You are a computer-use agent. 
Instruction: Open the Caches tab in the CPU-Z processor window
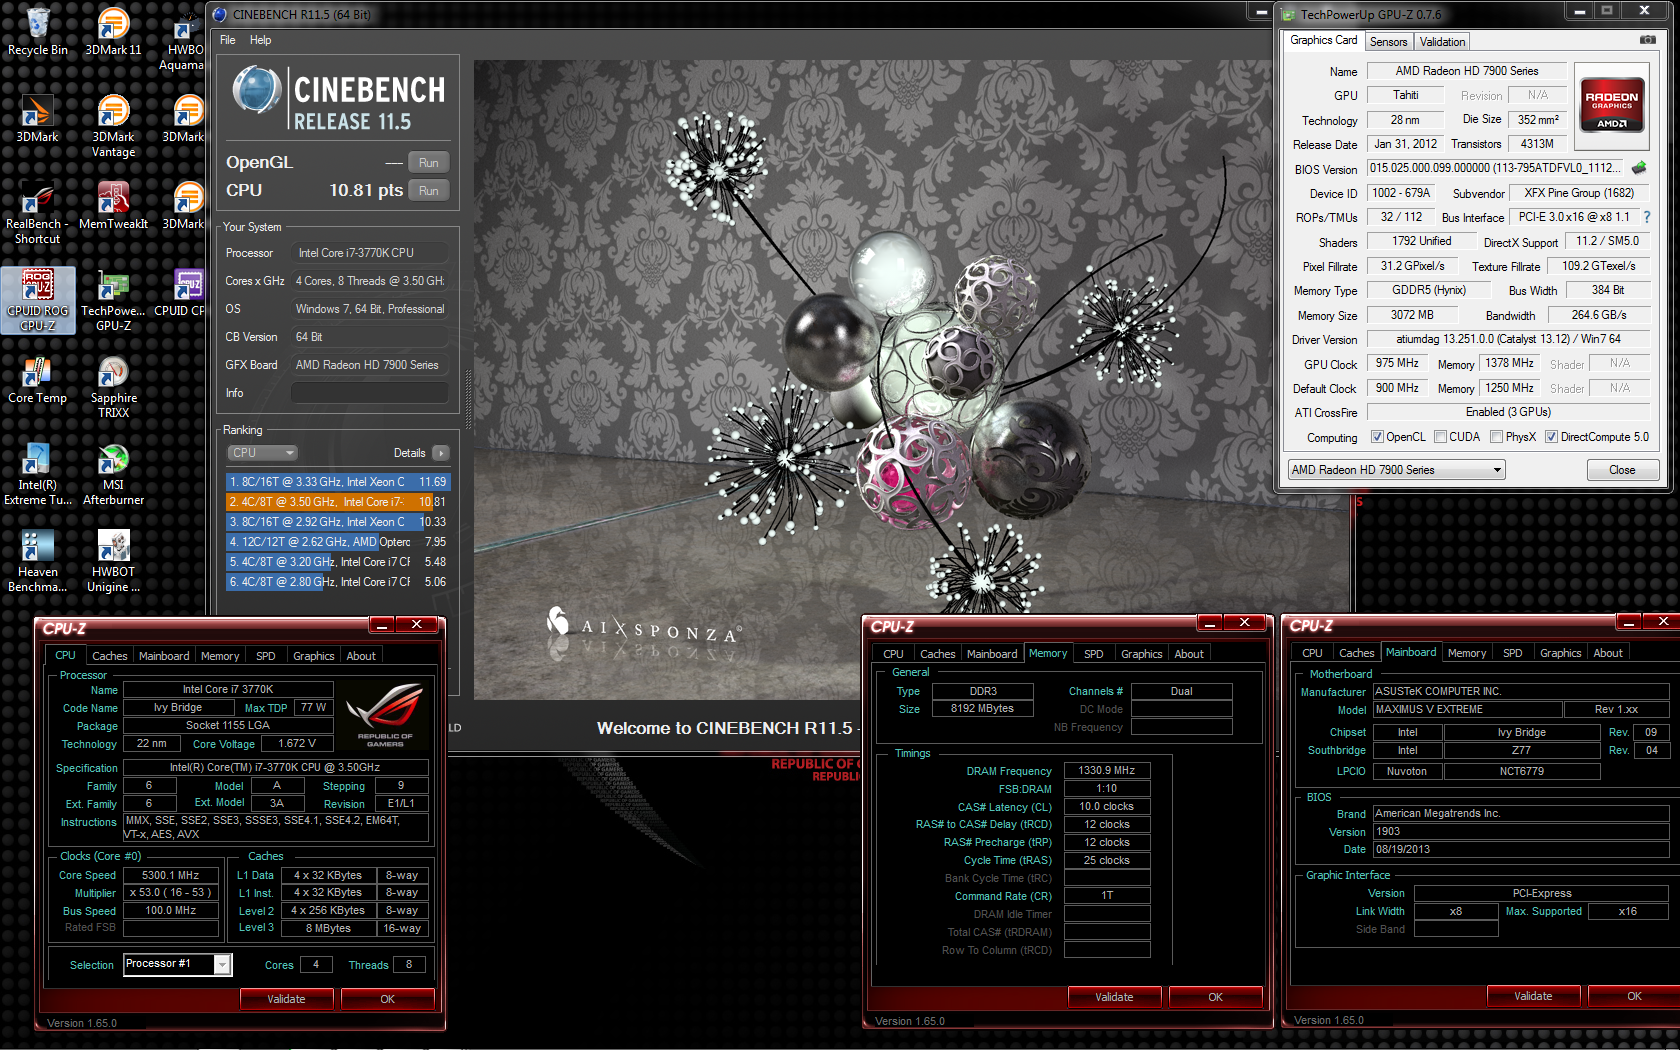click(x=110, y=656)
